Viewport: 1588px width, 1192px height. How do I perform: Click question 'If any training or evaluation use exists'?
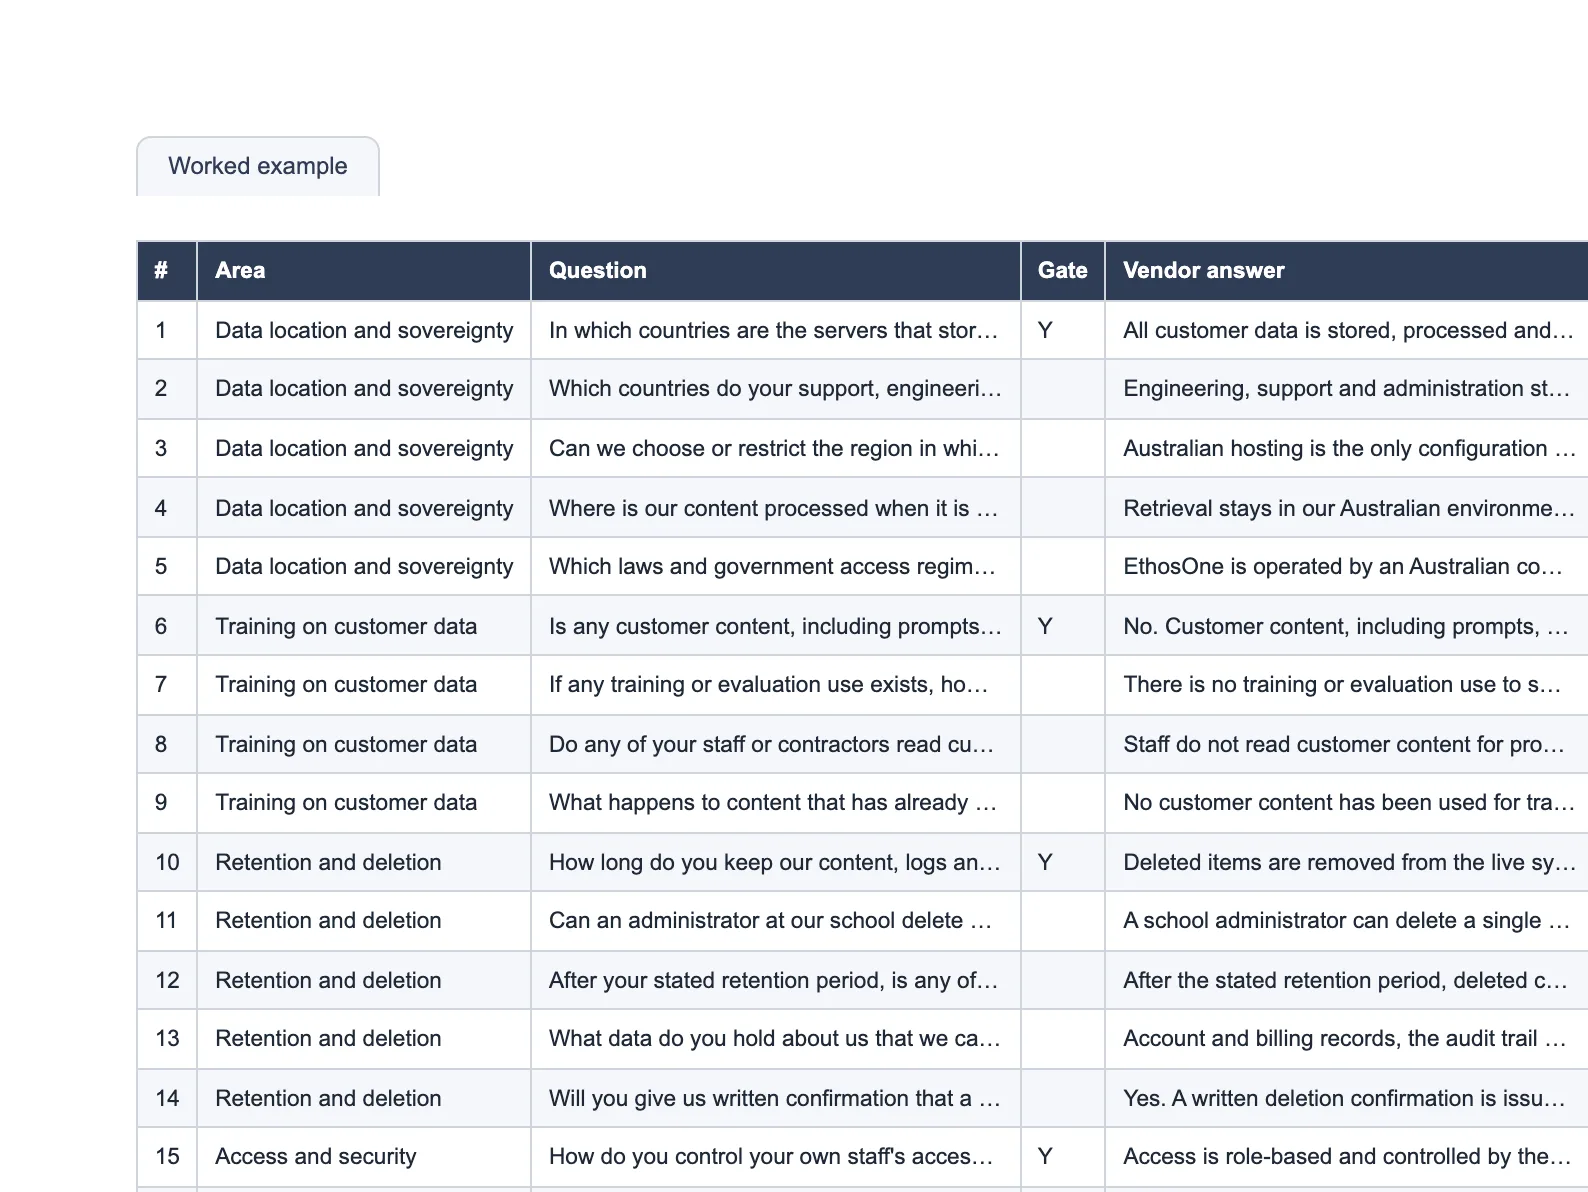point(776,685)
